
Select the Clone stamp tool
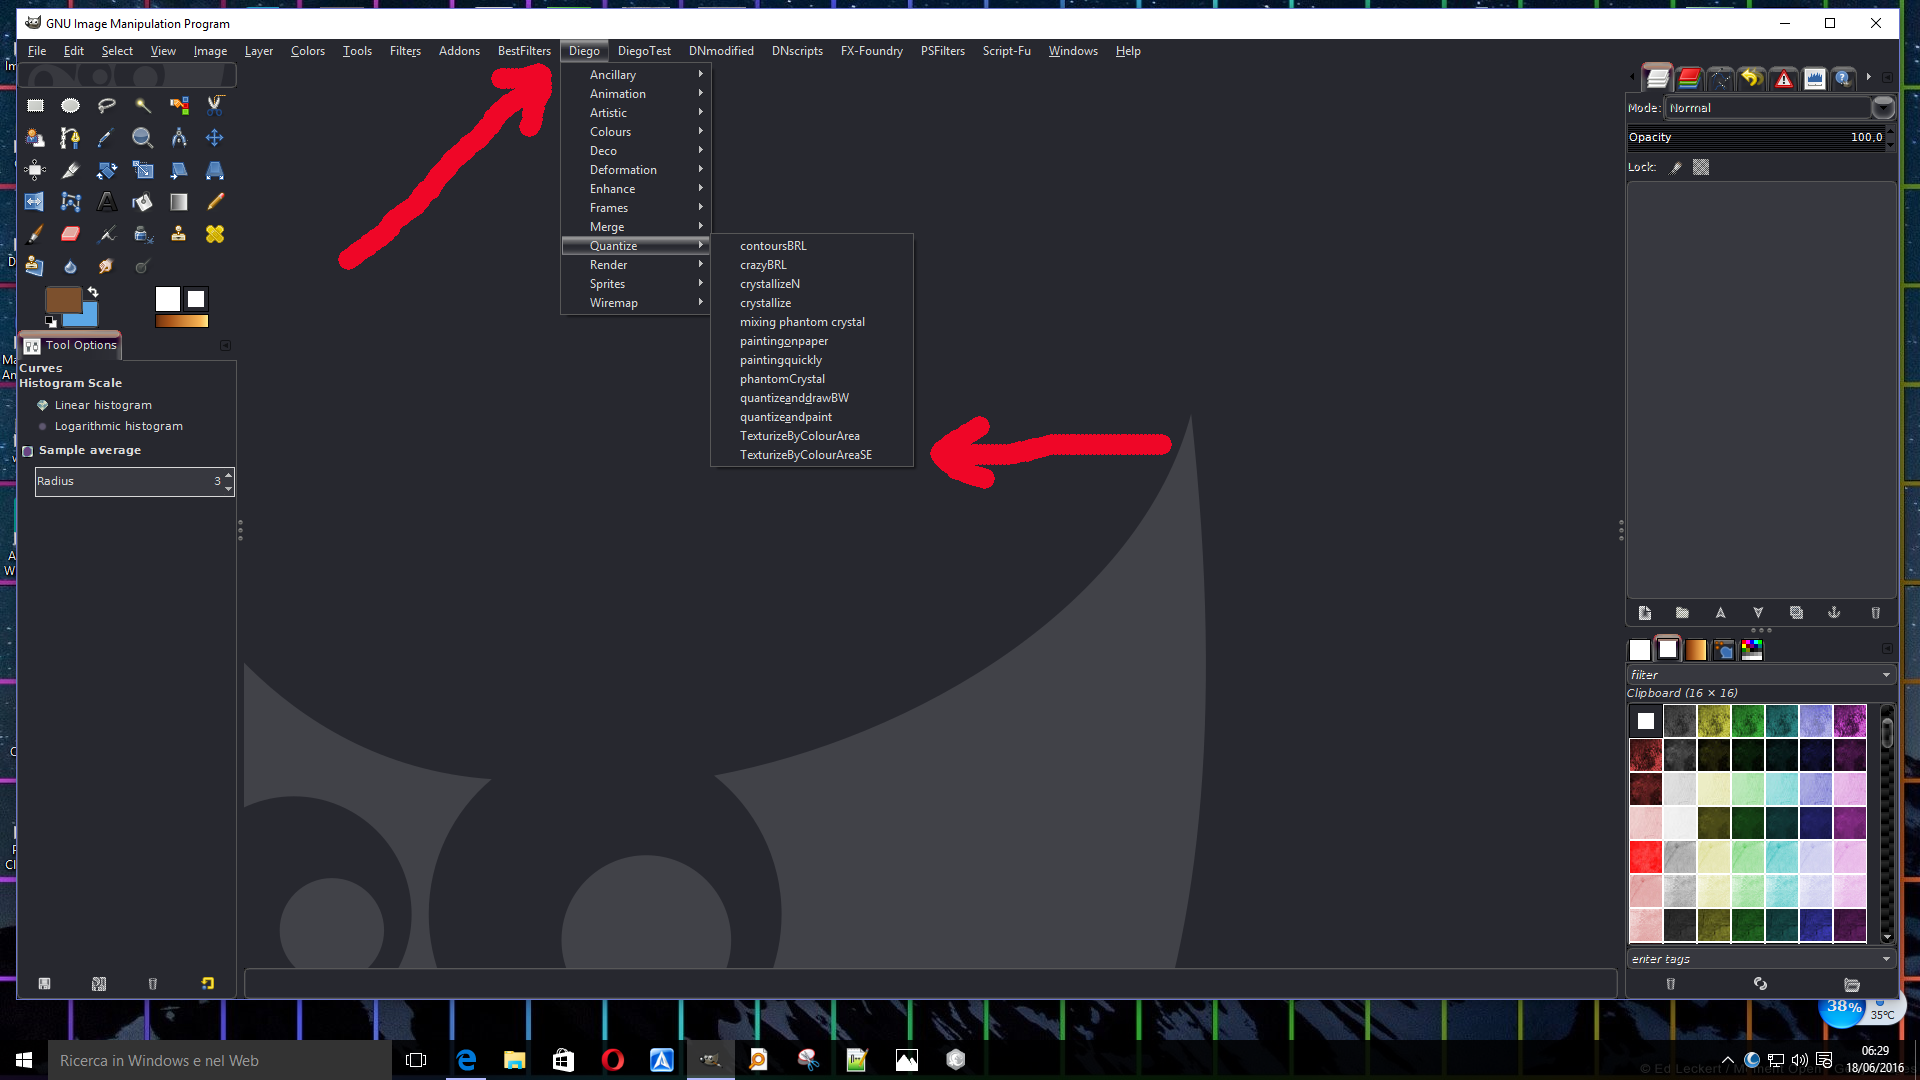(x=179, y=234)
